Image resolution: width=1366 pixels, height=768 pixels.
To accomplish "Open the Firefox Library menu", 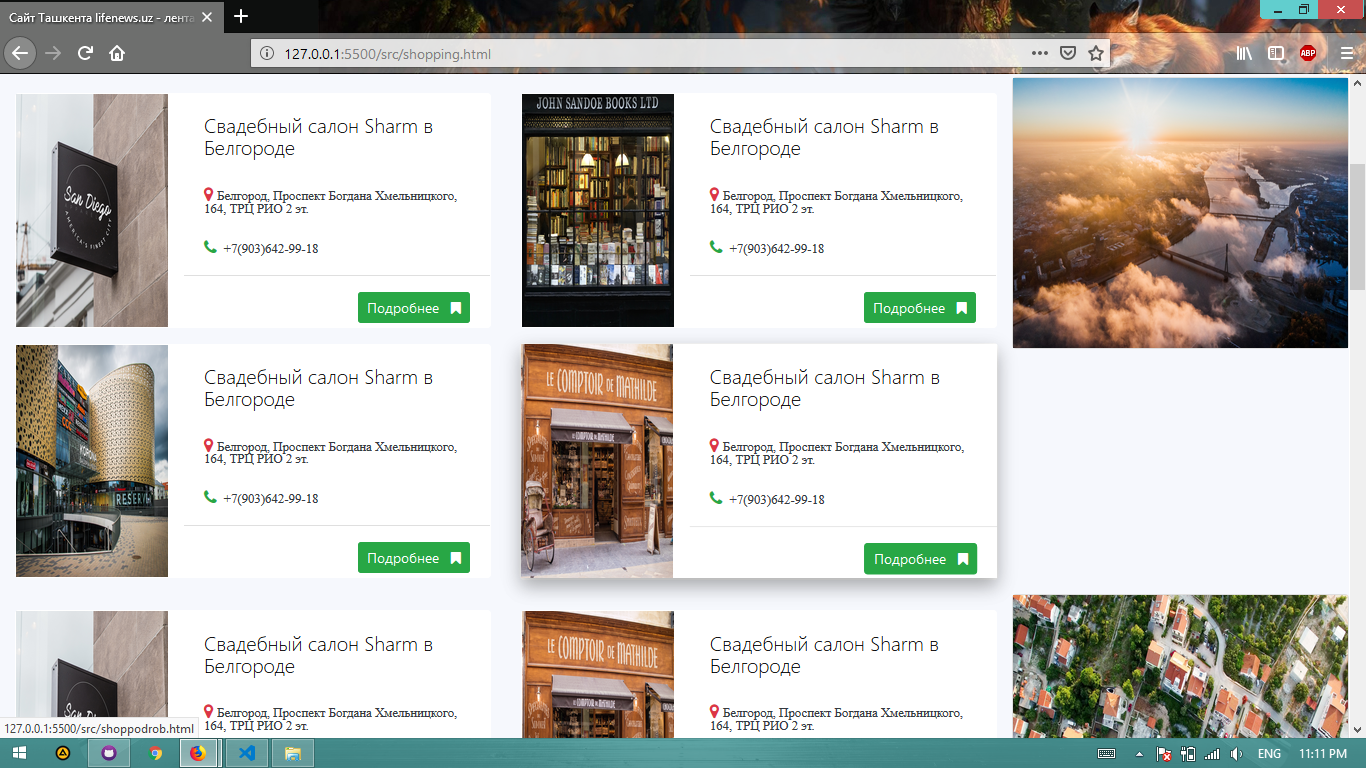I will coord(1244,54).
